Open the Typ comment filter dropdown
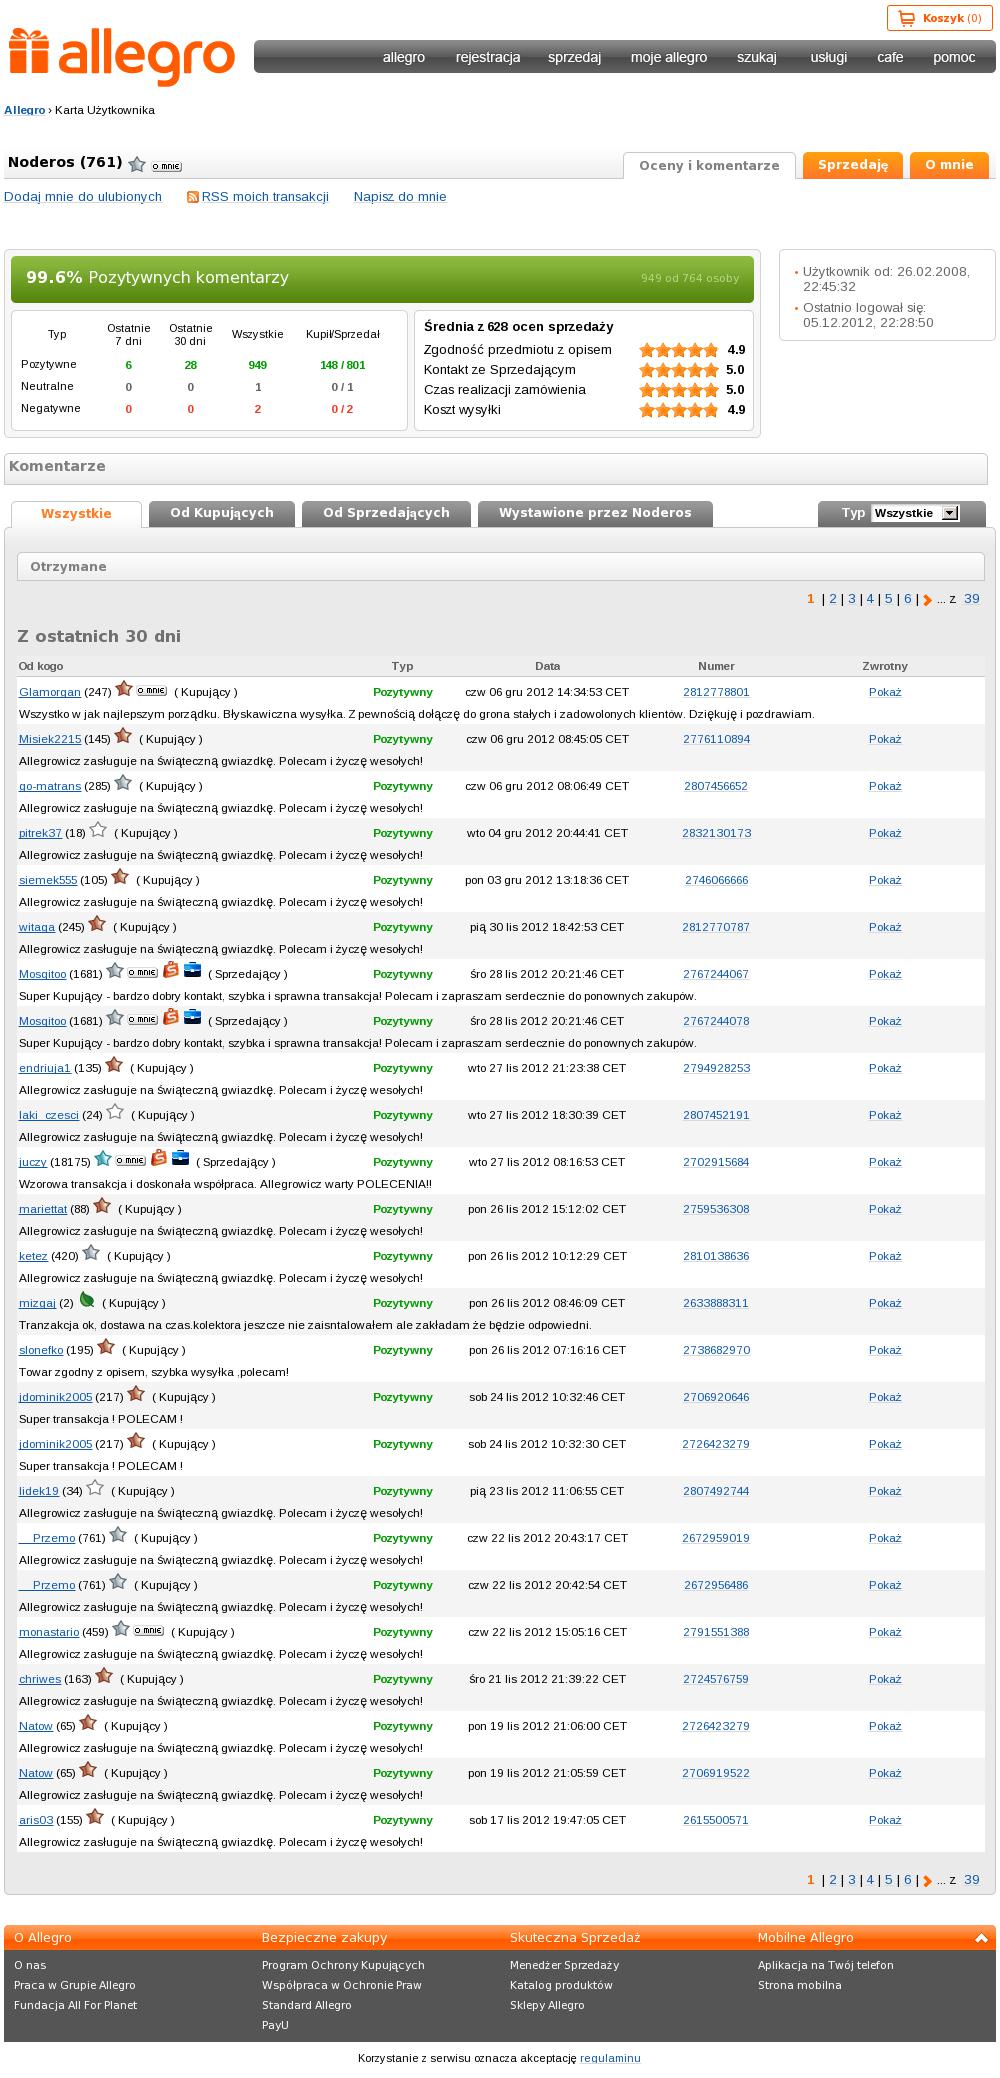 click(915, 513)
